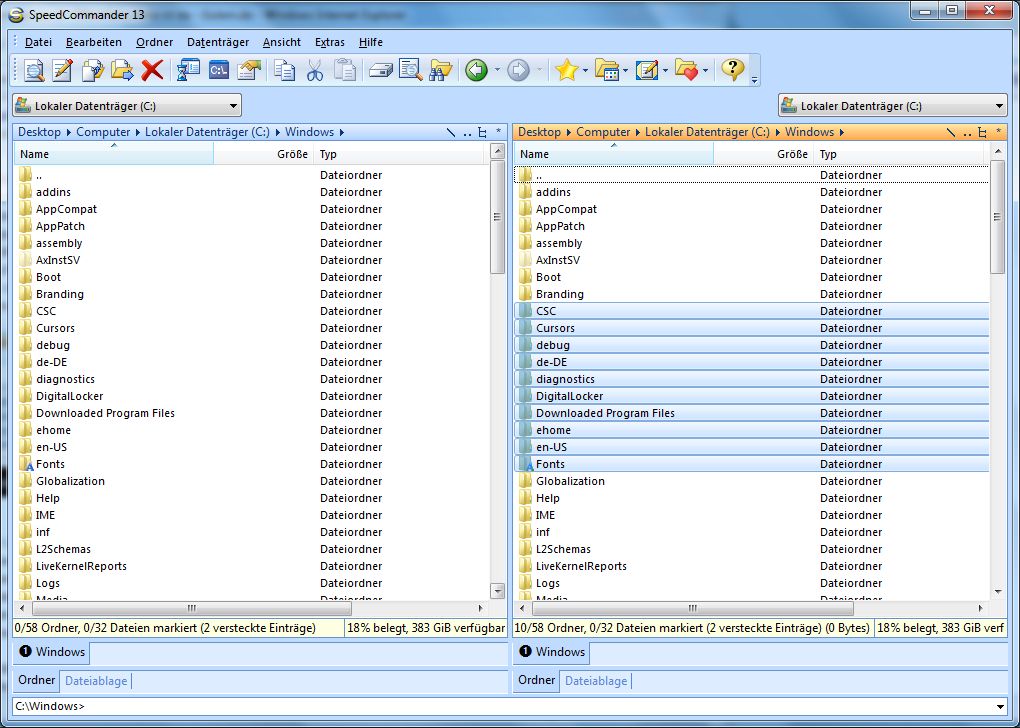Select the red Delete icon in toolbar
The image size is (1020, 728).
coord(154,70)
